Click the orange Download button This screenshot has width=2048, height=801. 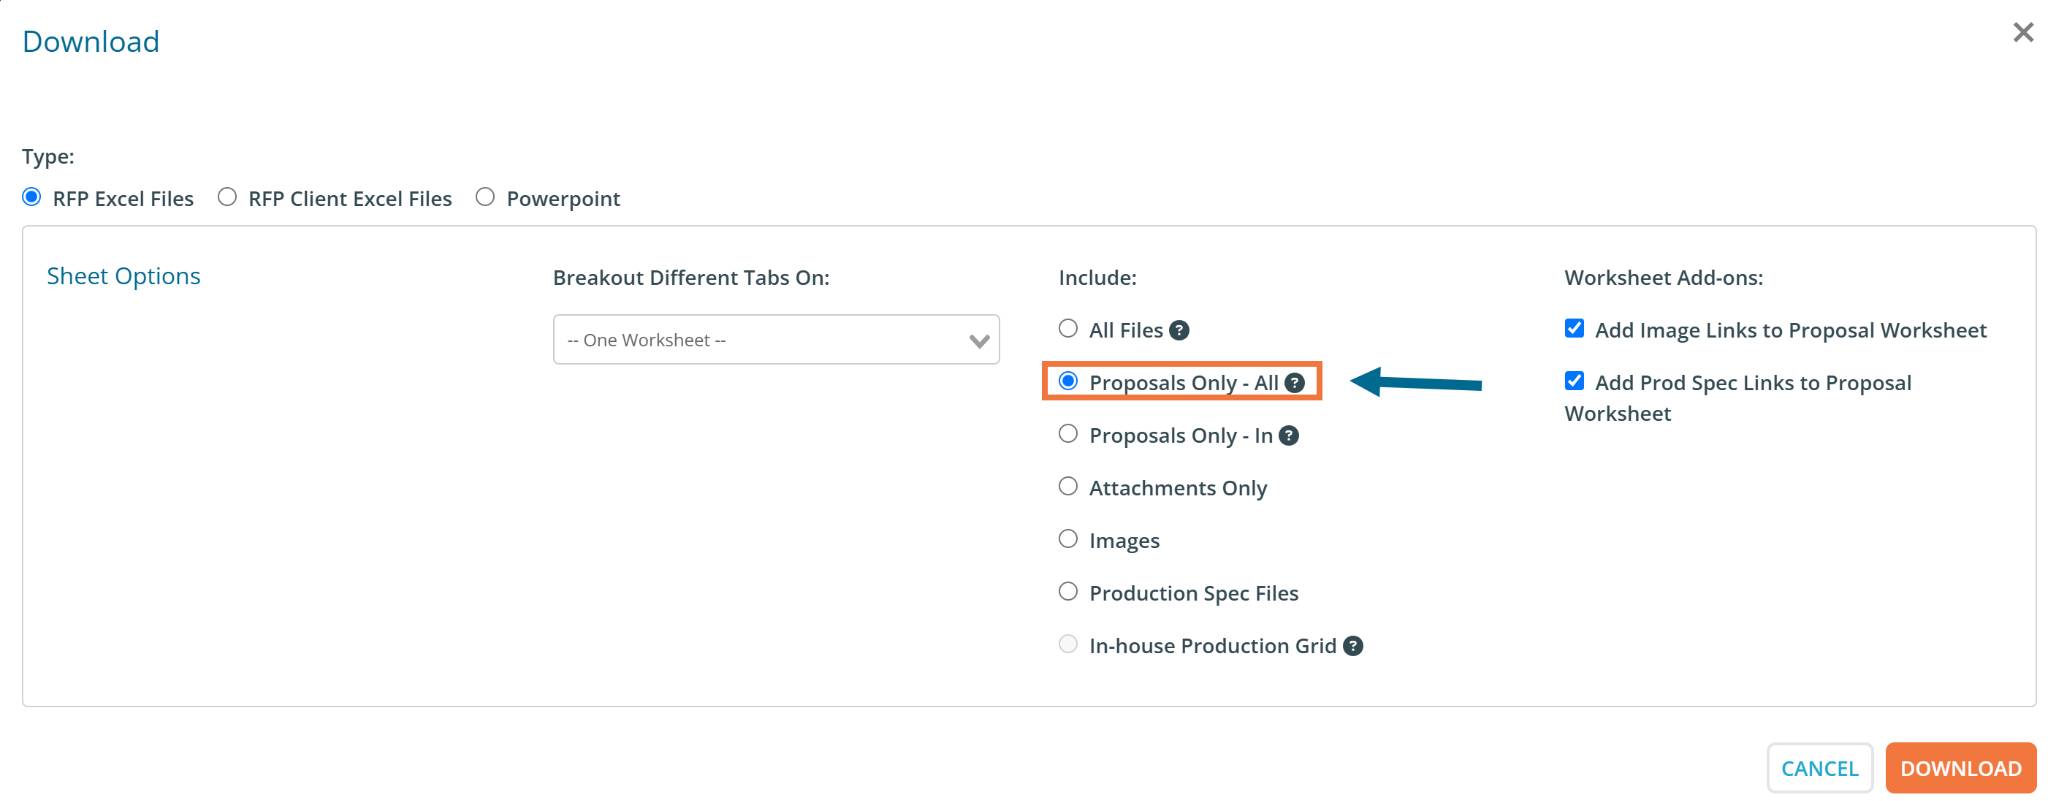1961,768
